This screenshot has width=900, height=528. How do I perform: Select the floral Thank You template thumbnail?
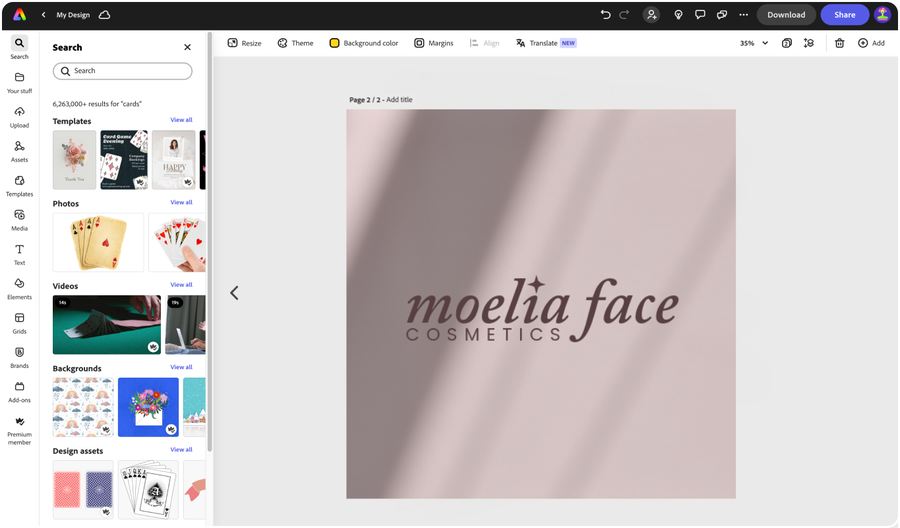[x=75, y=160]
